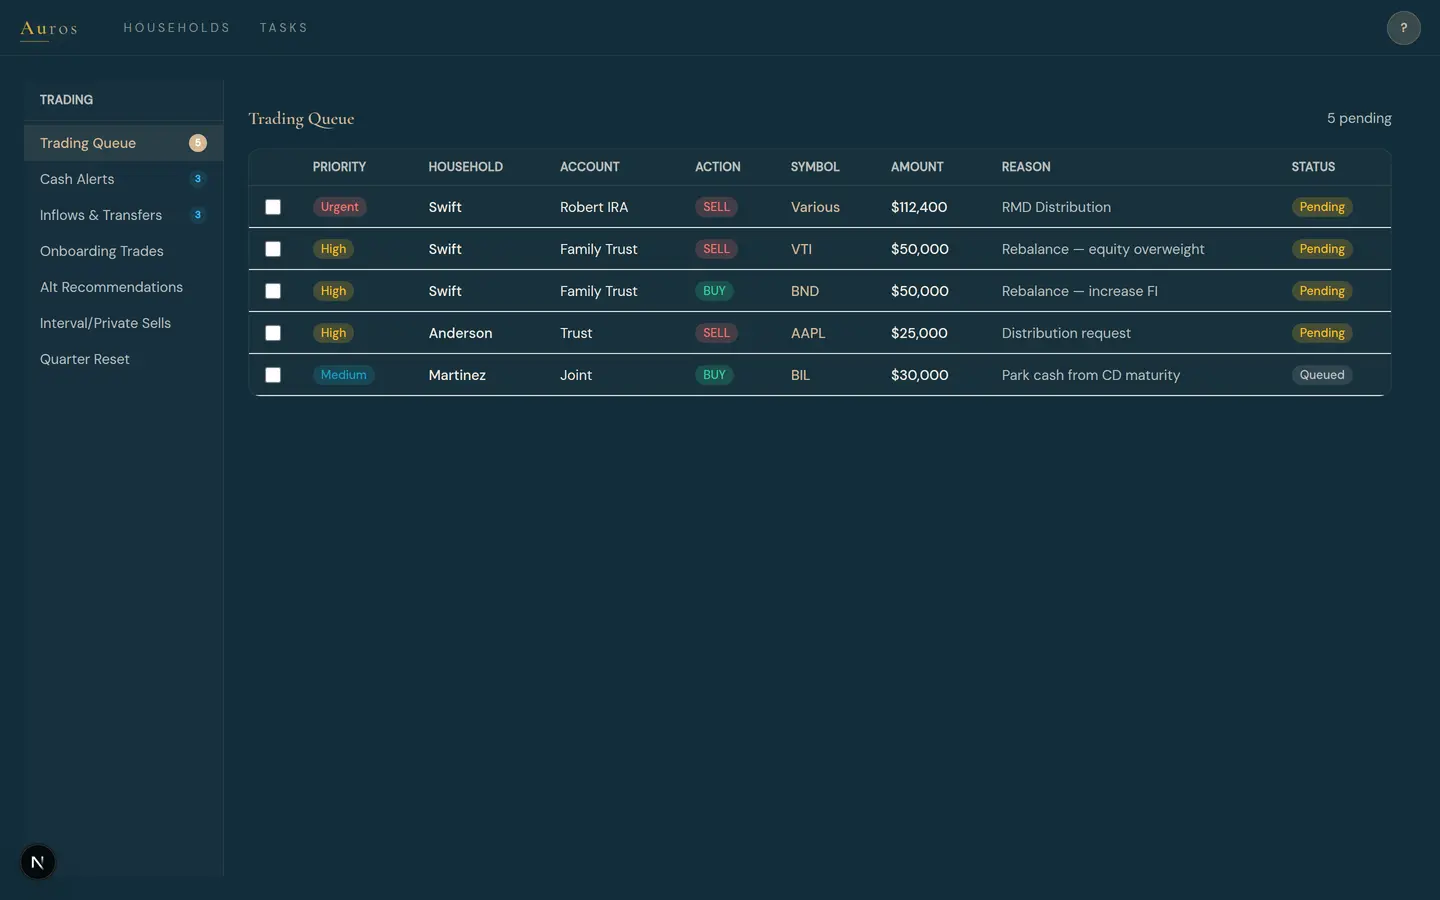Click the Auros logo
The height and width of the screenshot is (900, 1440).
pos(48,28)
